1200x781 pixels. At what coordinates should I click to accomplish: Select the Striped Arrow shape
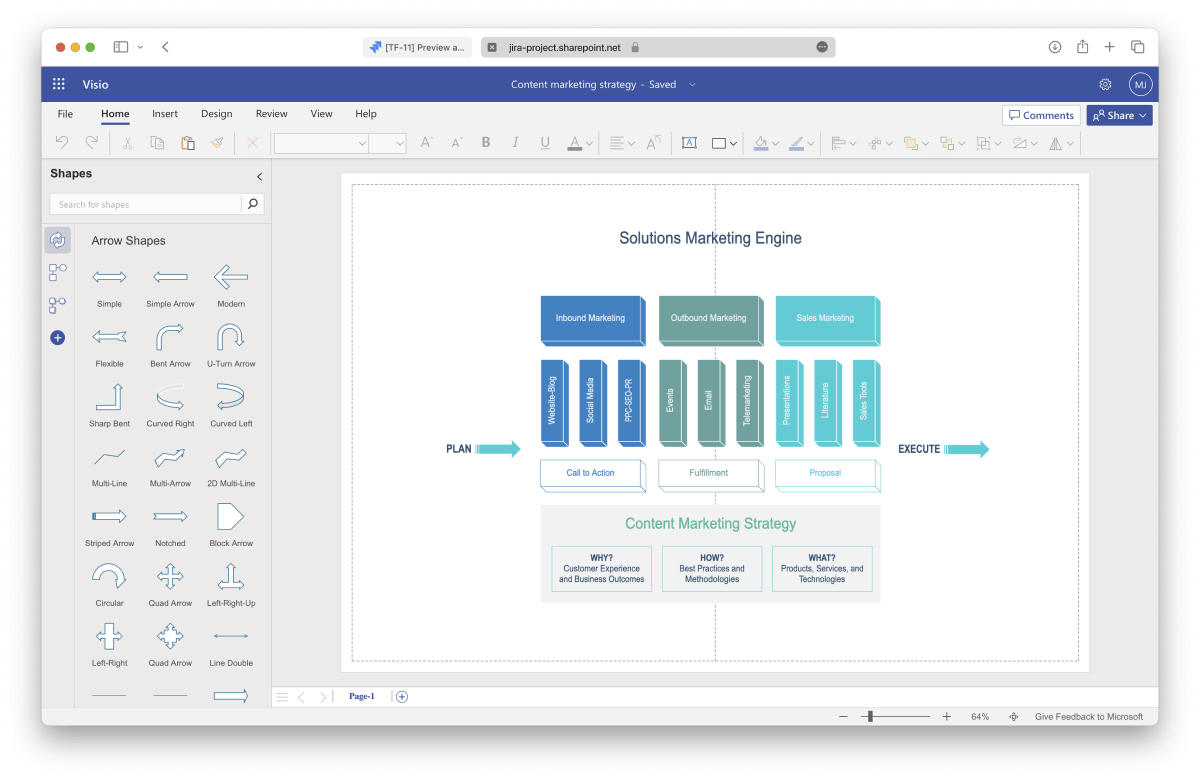(109, 517)
